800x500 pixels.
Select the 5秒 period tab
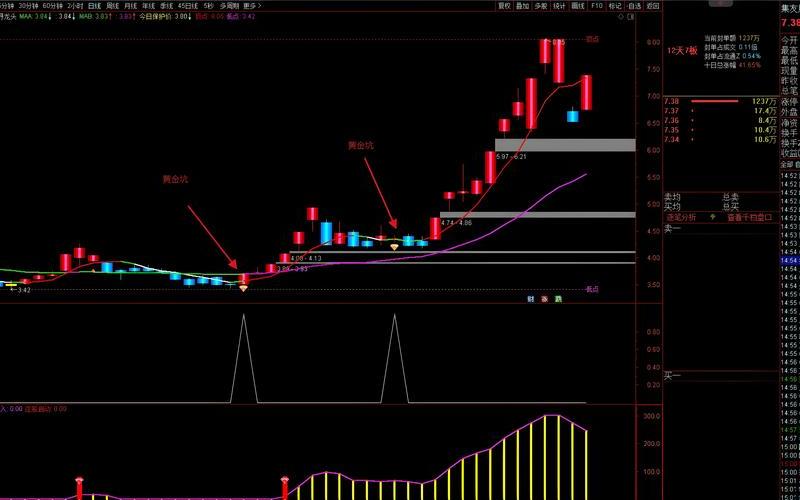209,6
